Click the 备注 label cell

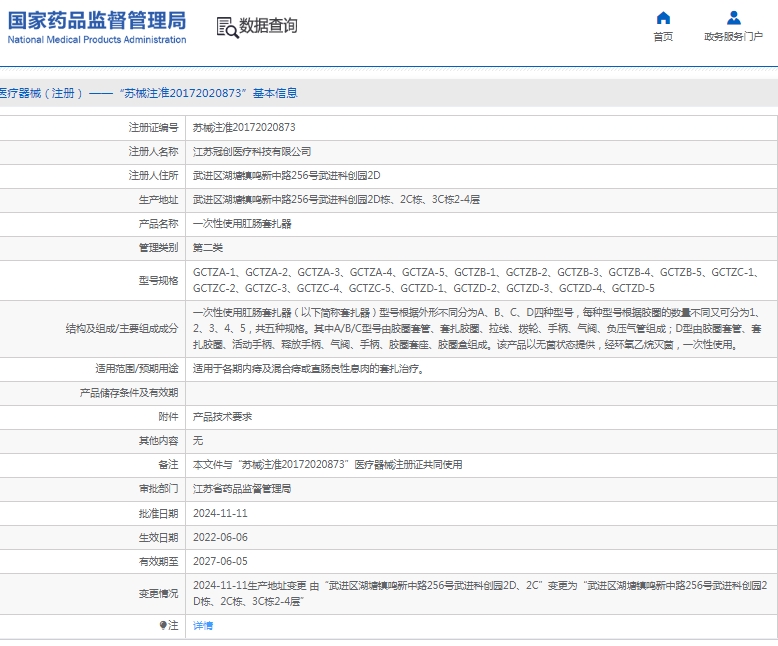92,464
